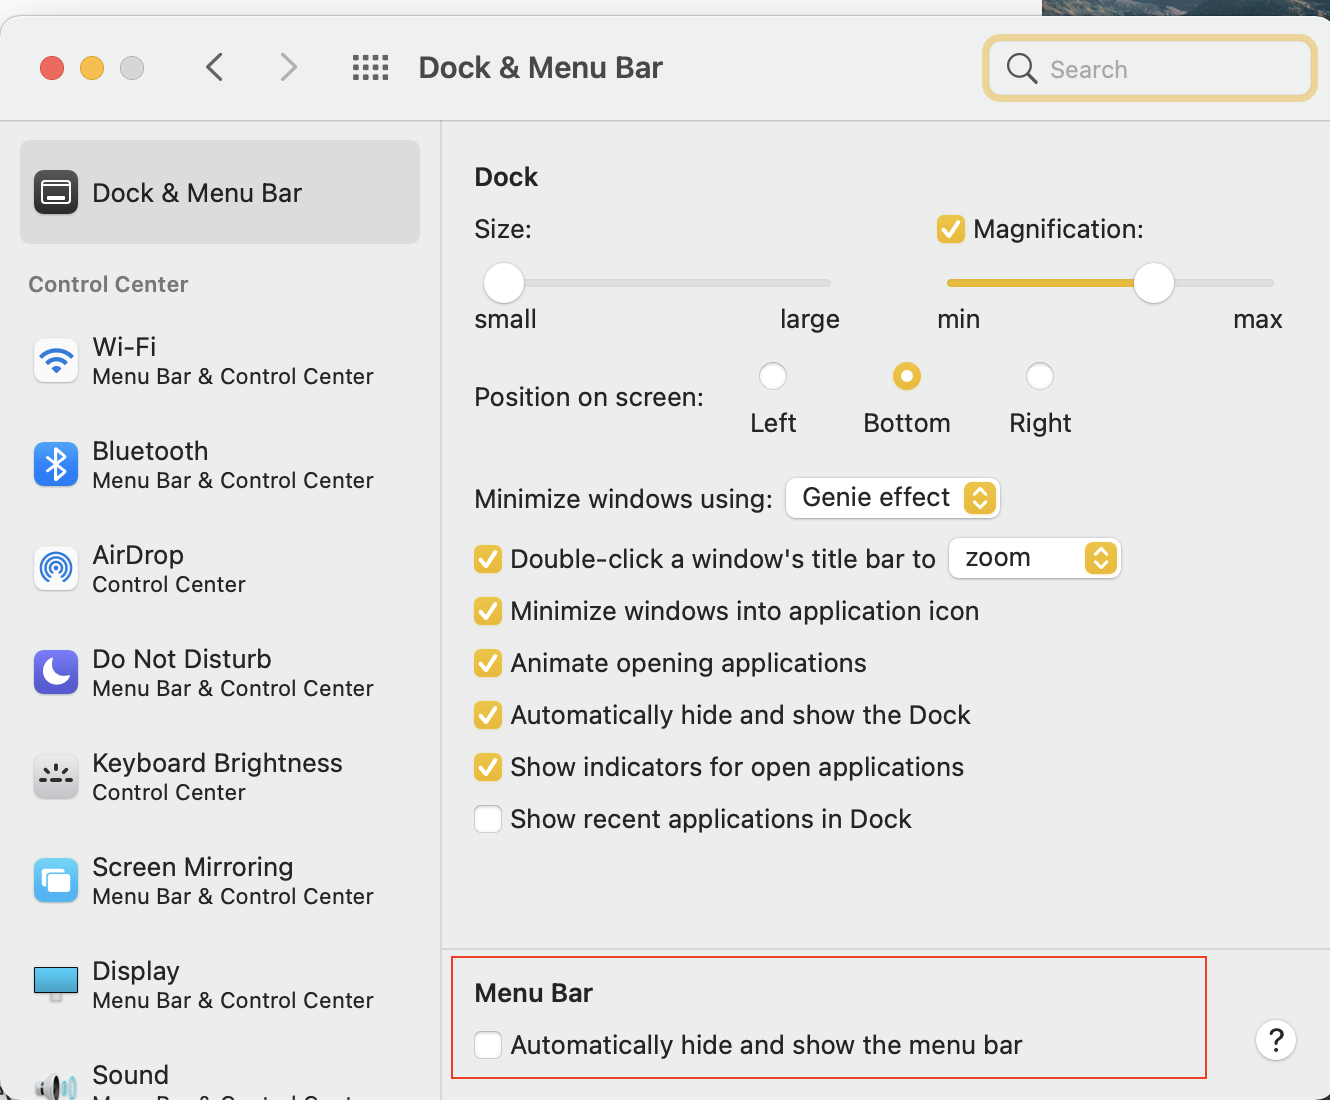Click inside the Search field
This screenshot has height=1100, width=1330.
[1150, 68]
